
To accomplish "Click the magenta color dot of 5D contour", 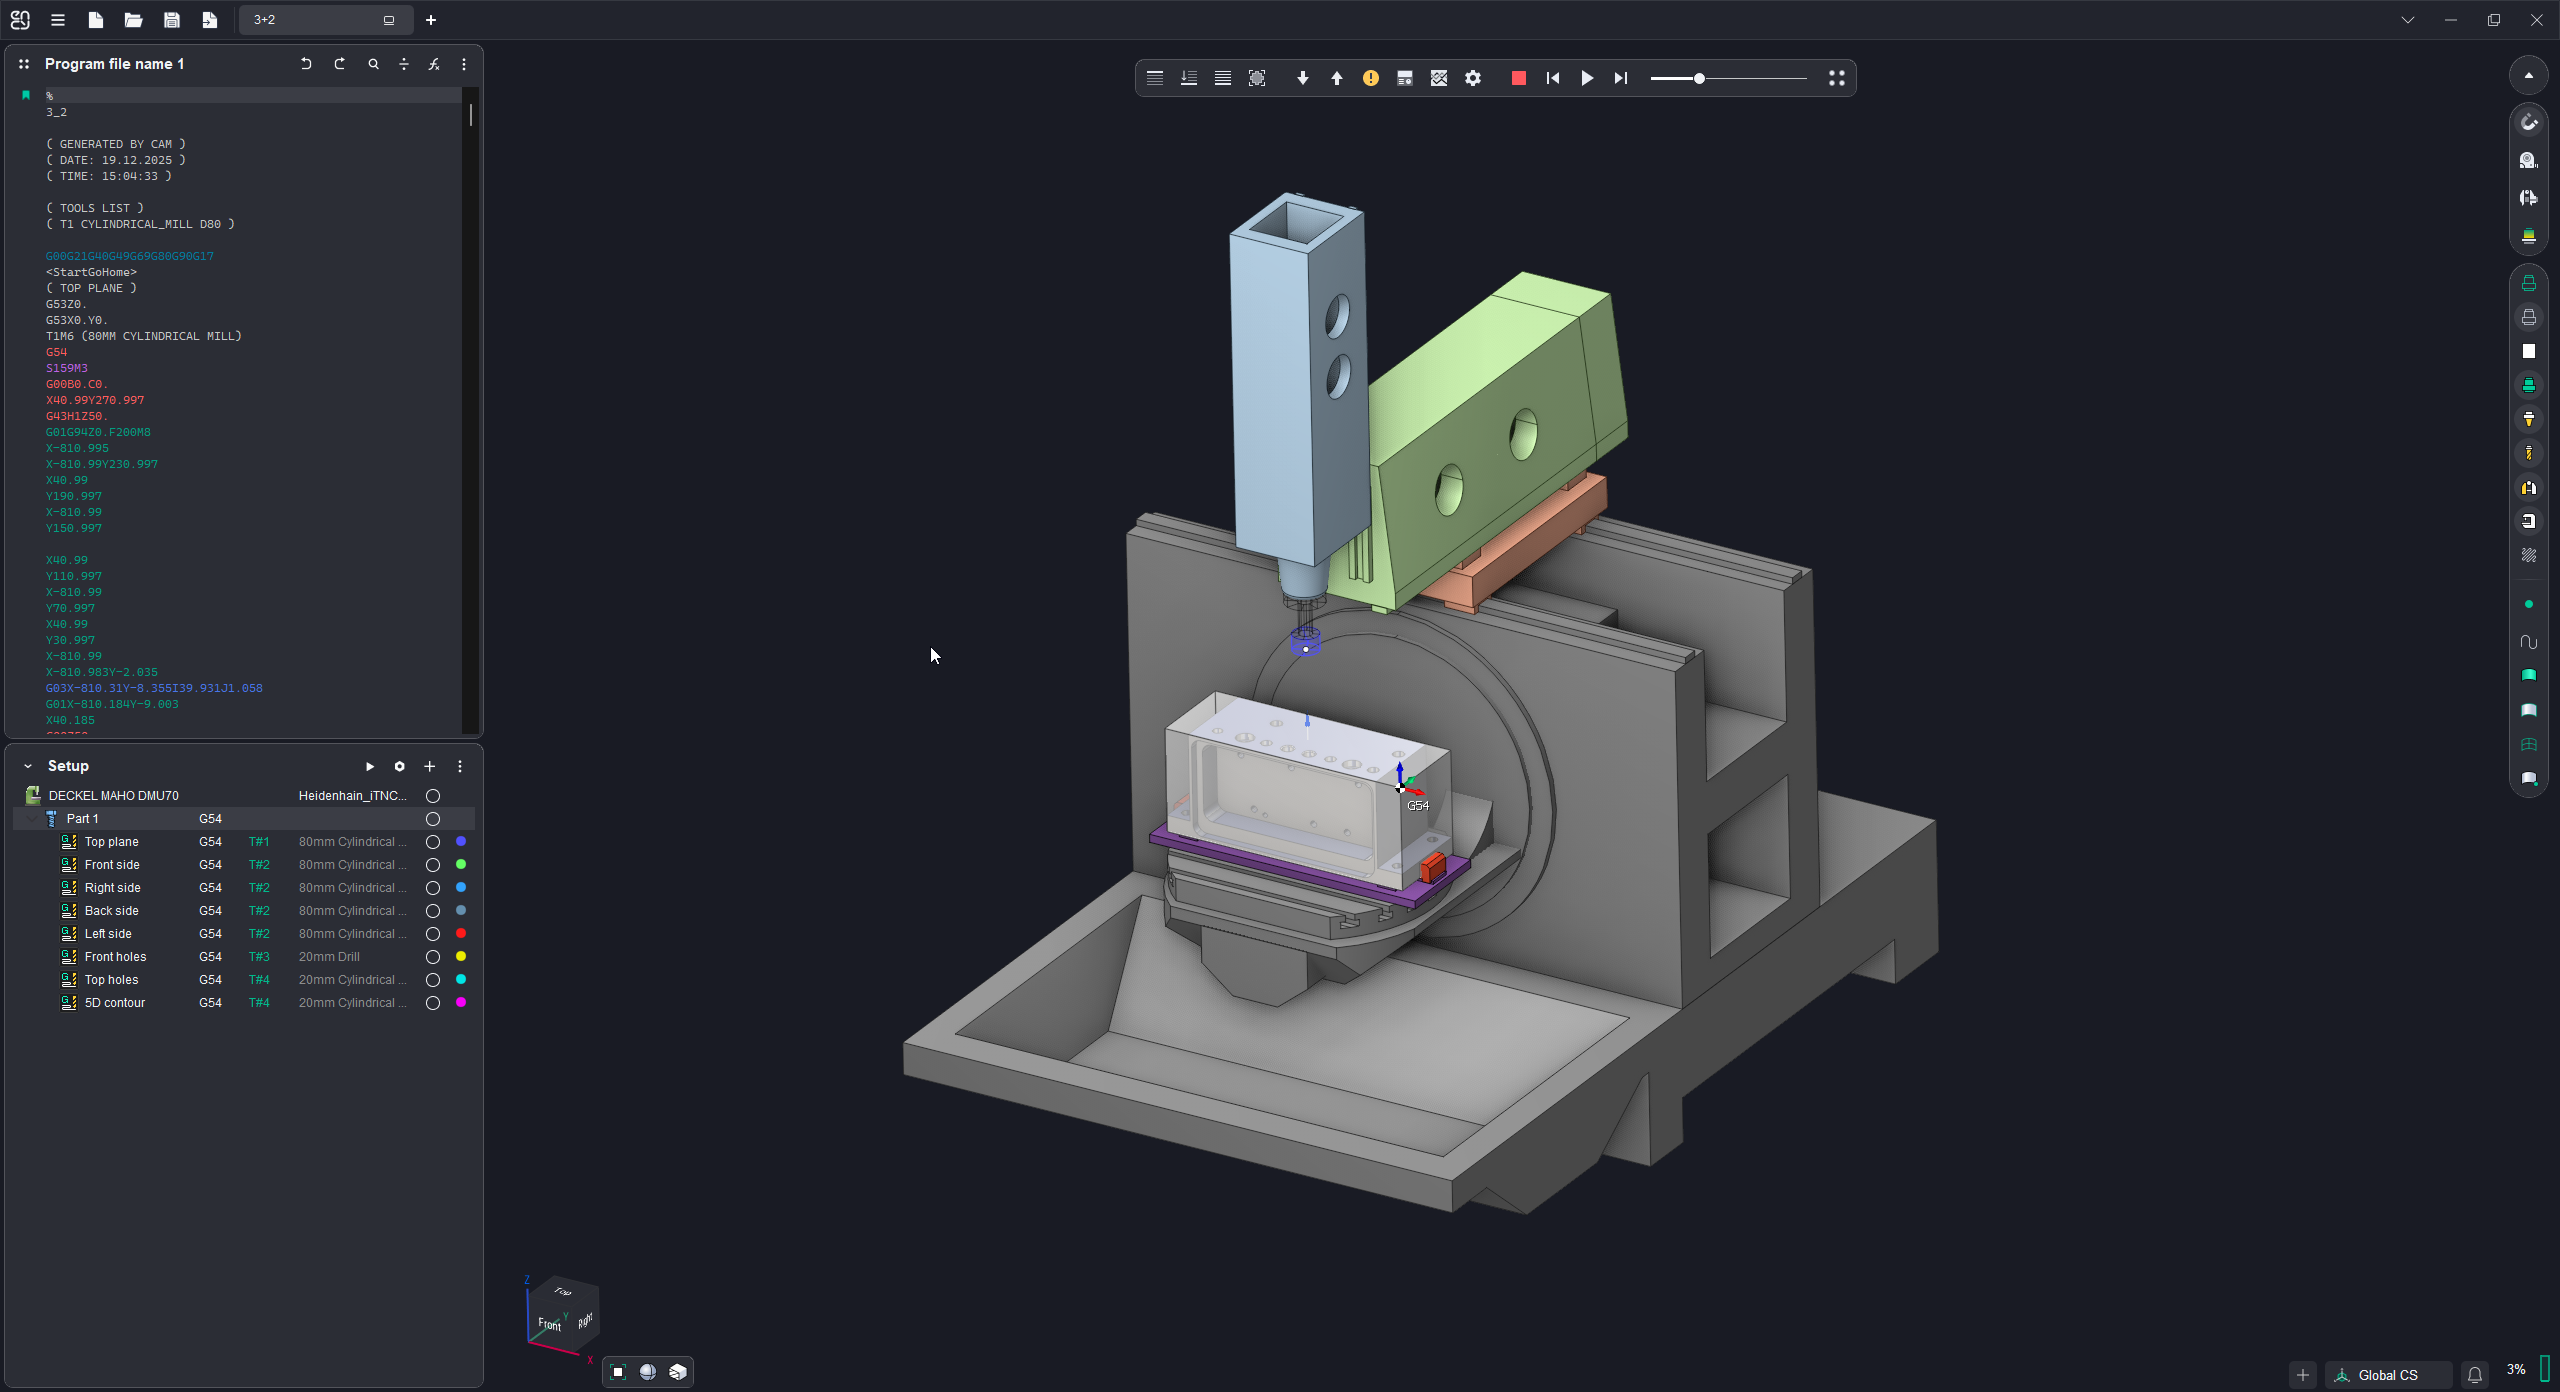I will (x=461, y=1002).
